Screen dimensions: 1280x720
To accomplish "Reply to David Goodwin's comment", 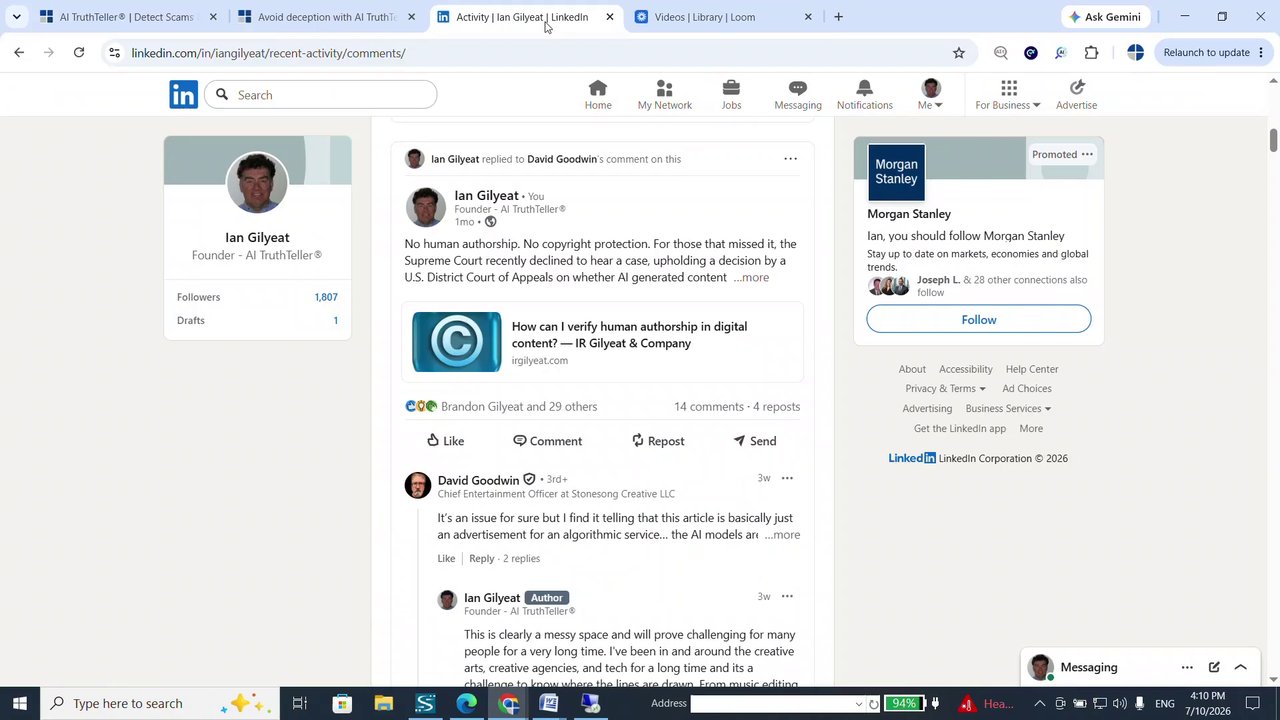I will coord(482,559).
